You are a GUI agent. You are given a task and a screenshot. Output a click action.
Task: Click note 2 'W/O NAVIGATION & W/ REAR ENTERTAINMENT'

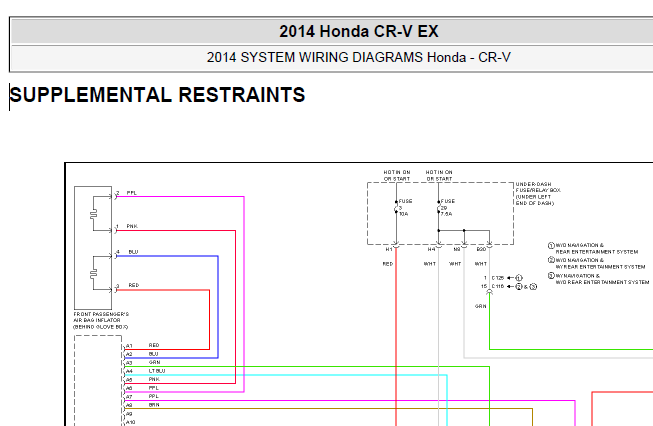coord(600,264)
